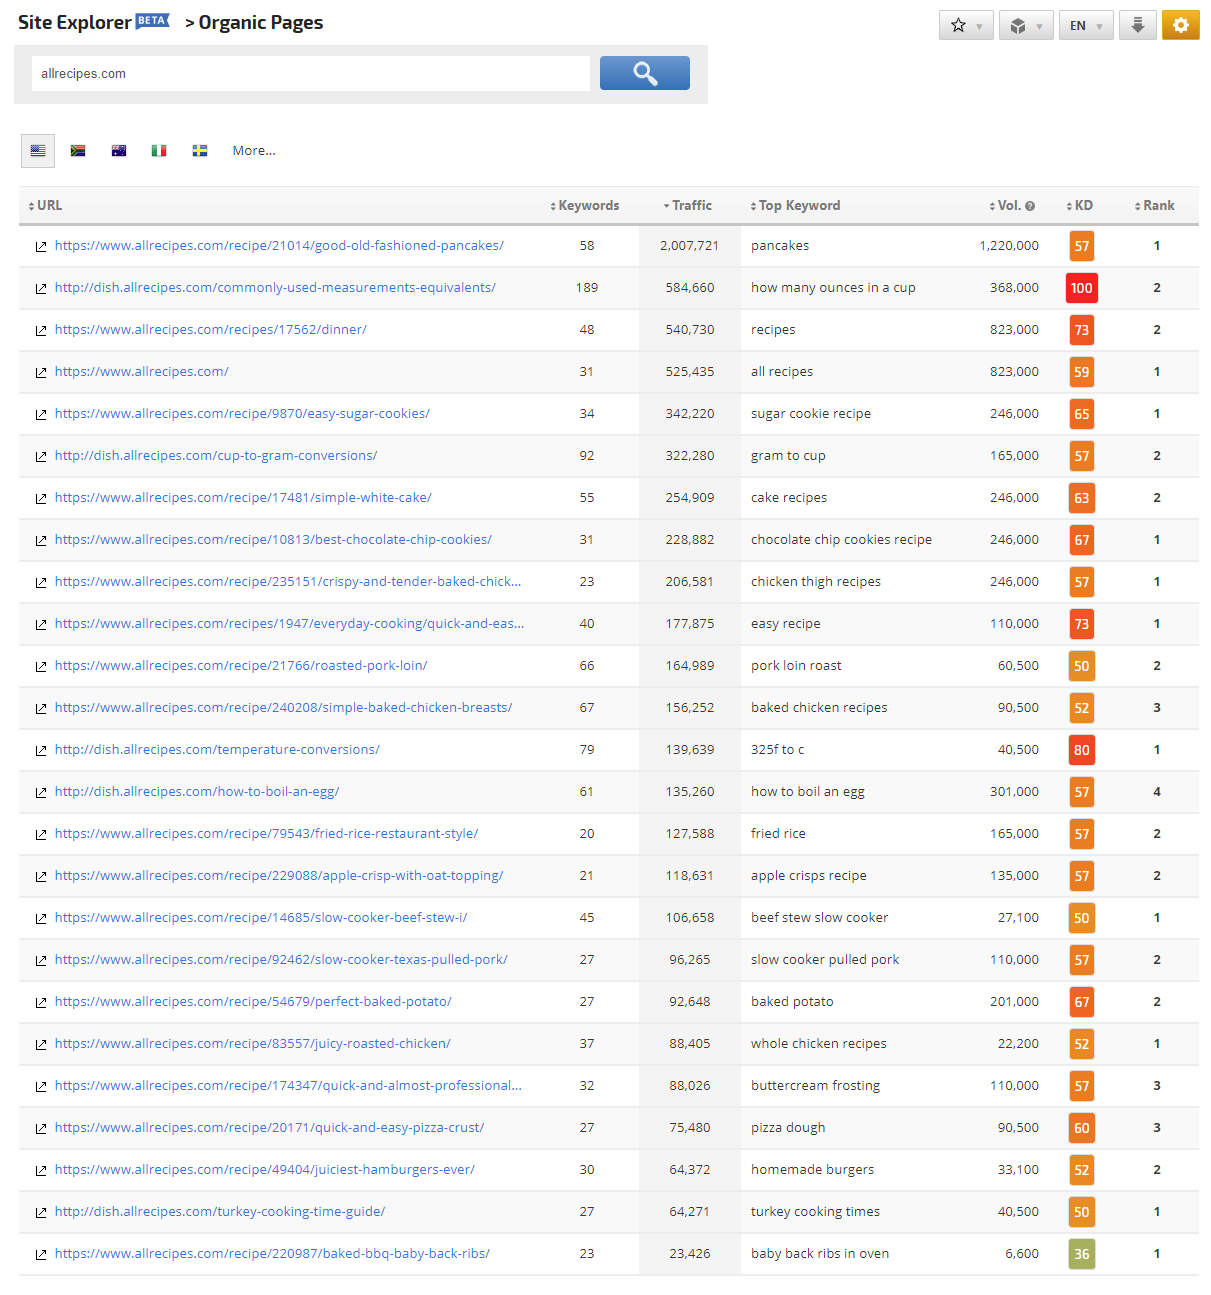
Task: Open external link icon for pancakes page
Action: point(41,247)
